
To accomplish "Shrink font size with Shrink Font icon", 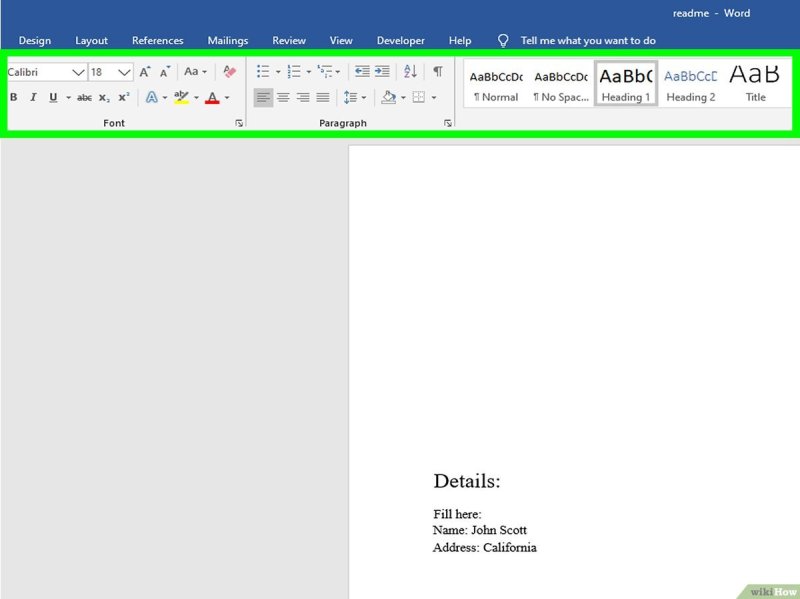I will [164, 72].
